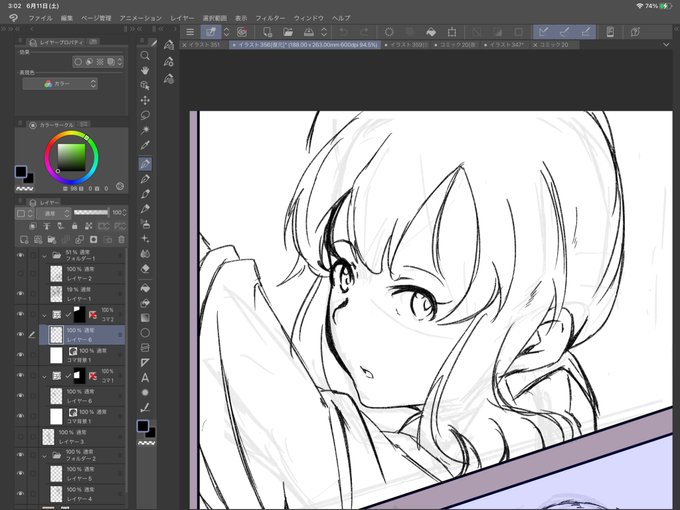Select the Pencil tool below Pen
Screen dimensions: 680x510
145,179
